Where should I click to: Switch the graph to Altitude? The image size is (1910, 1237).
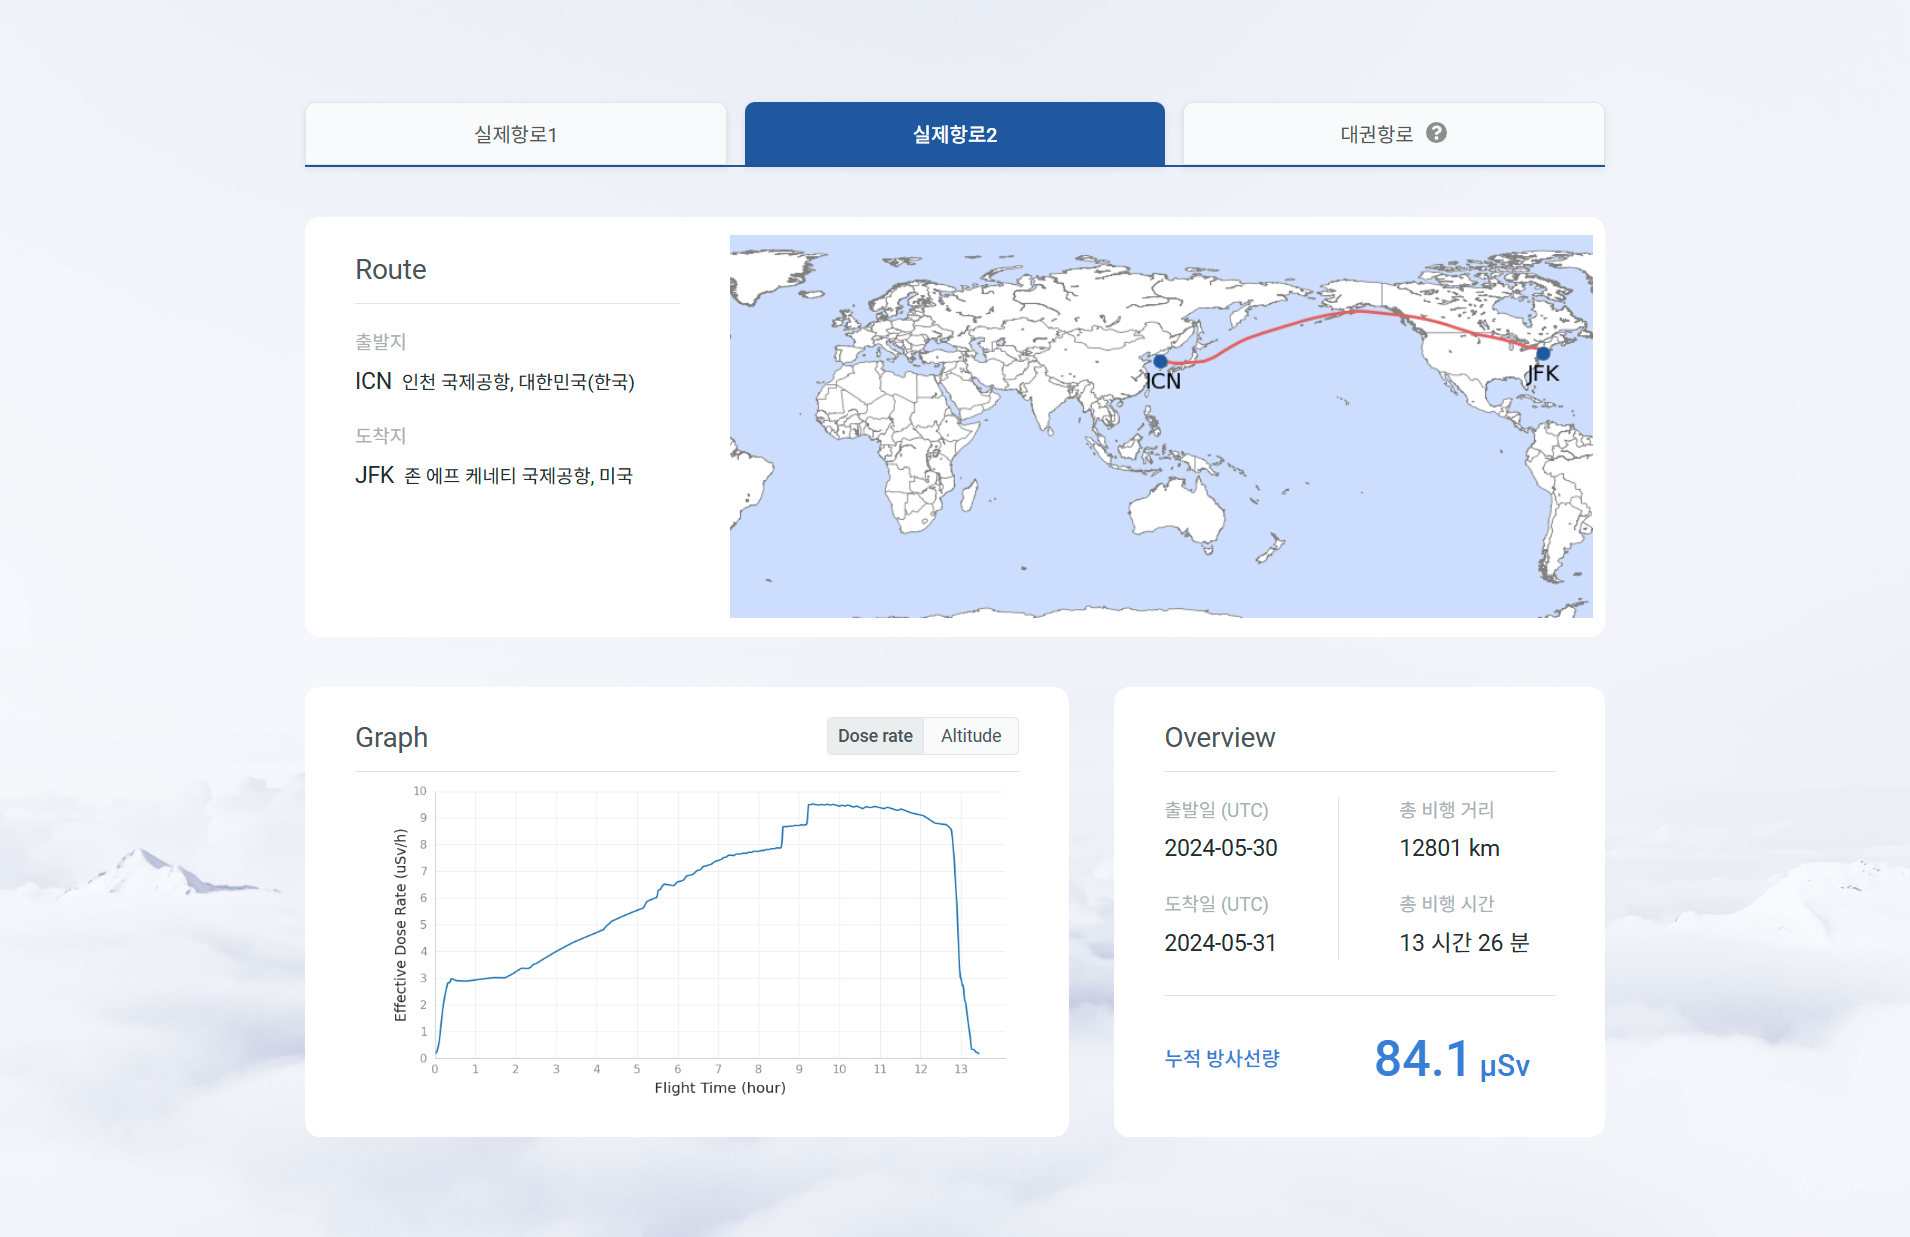(971, 736)
